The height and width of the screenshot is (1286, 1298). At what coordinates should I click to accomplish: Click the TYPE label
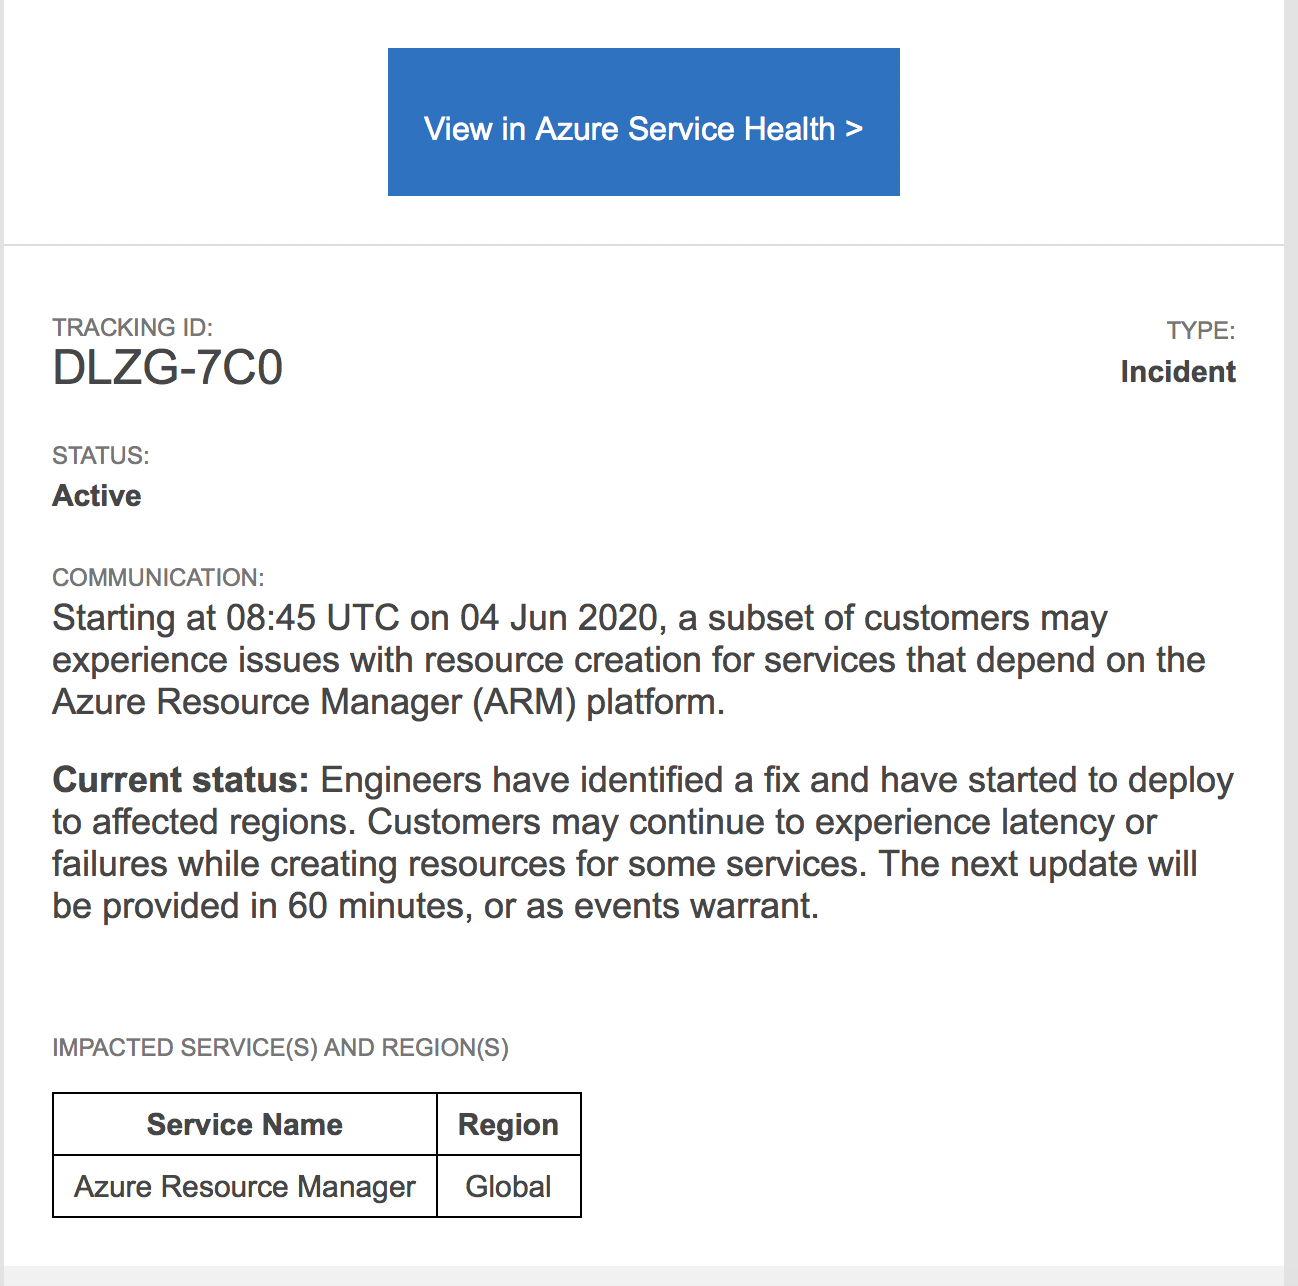(x=1201, y=331)
